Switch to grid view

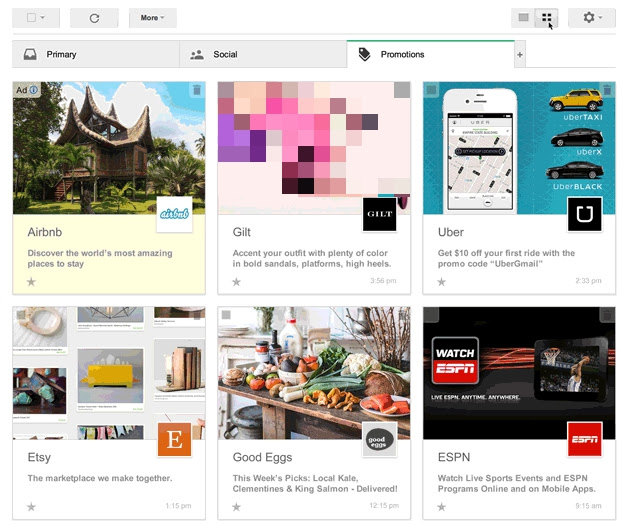[x=546, y=18]
